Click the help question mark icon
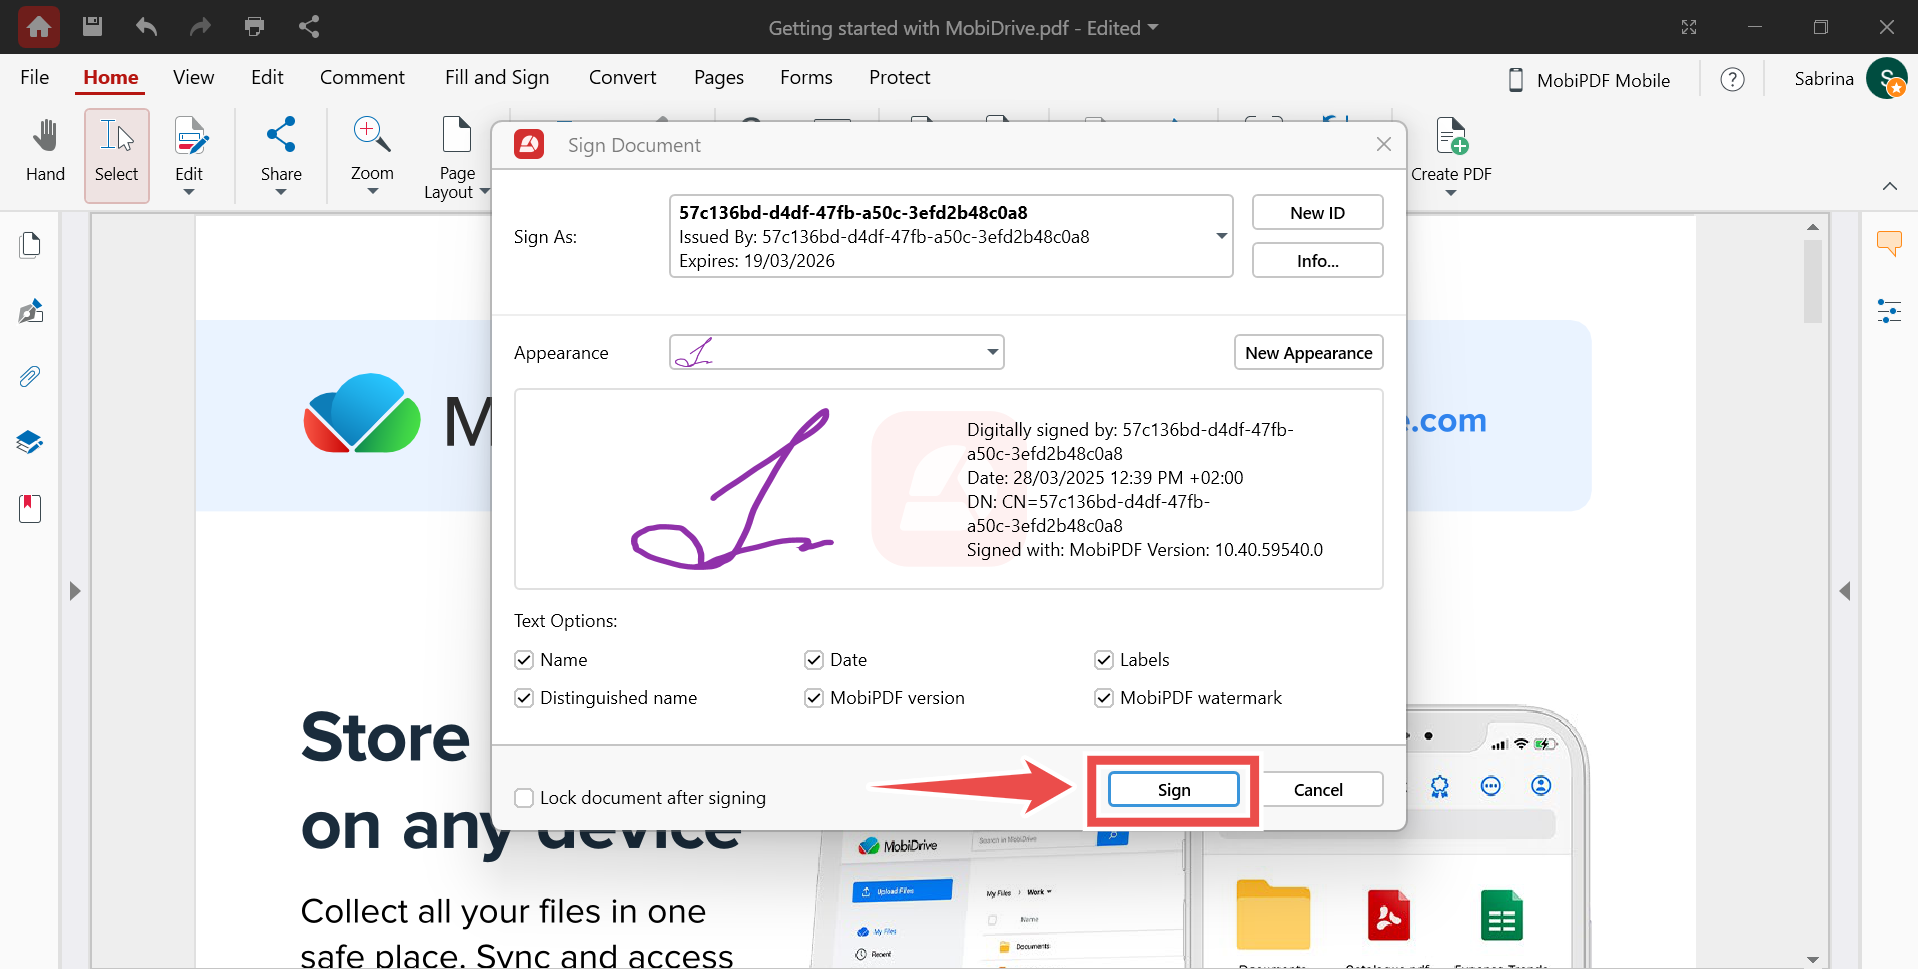 pos(1732,80)
